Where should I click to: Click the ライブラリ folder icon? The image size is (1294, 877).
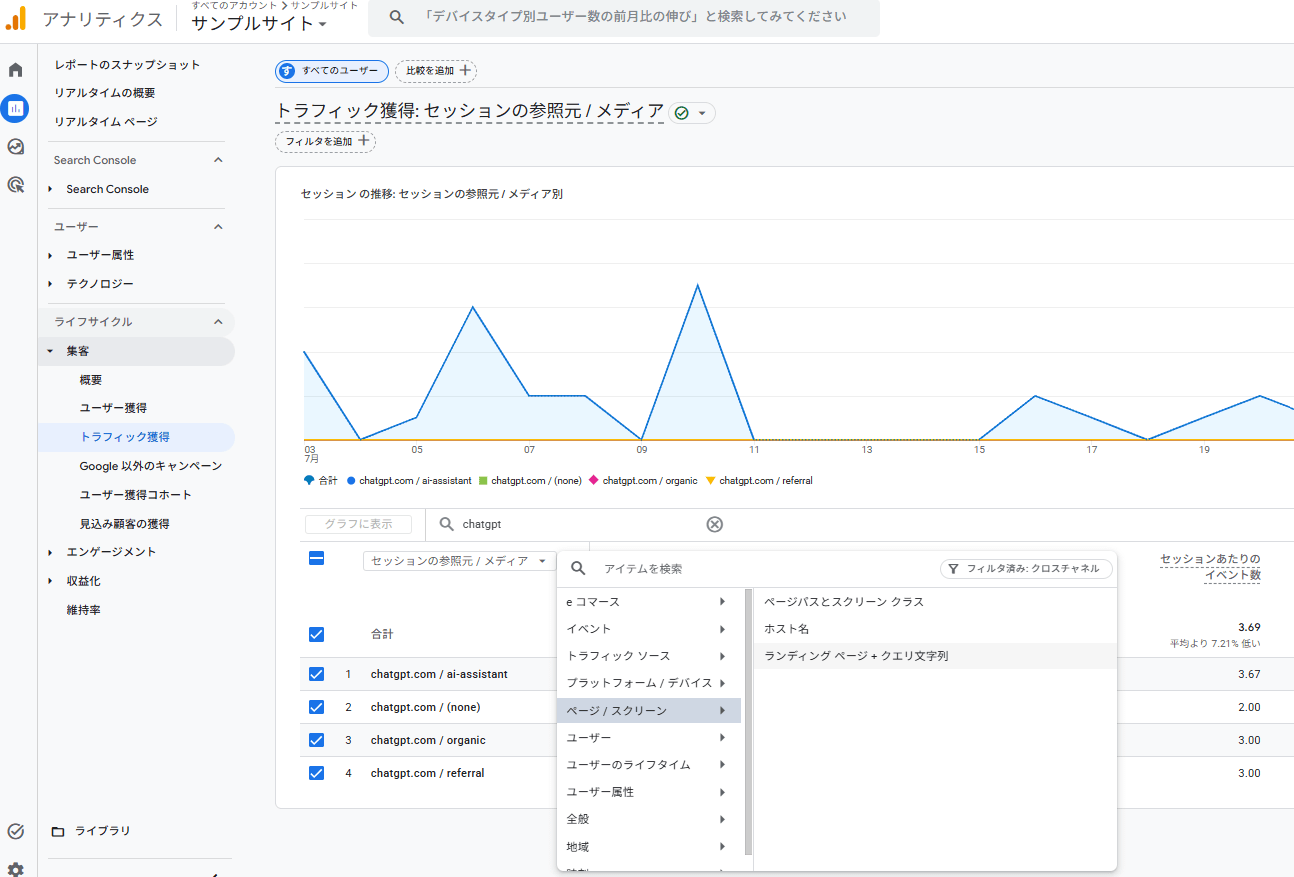tap(58, 831)
